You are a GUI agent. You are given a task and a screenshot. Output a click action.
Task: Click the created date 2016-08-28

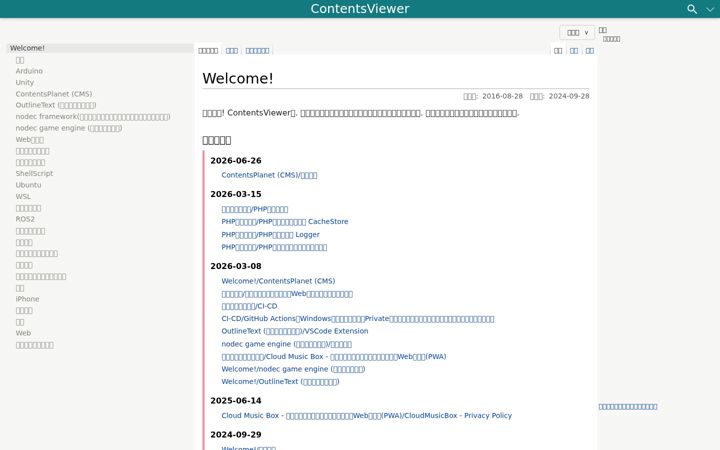click(x=502, y=96)
